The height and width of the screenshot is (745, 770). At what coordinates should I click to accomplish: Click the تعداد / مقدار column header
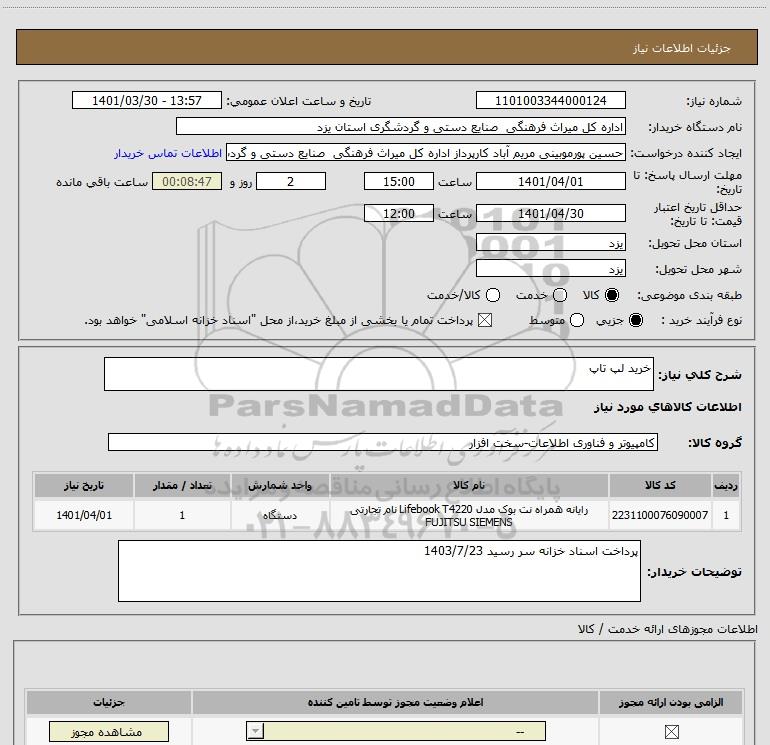click(x=182, y=485)
